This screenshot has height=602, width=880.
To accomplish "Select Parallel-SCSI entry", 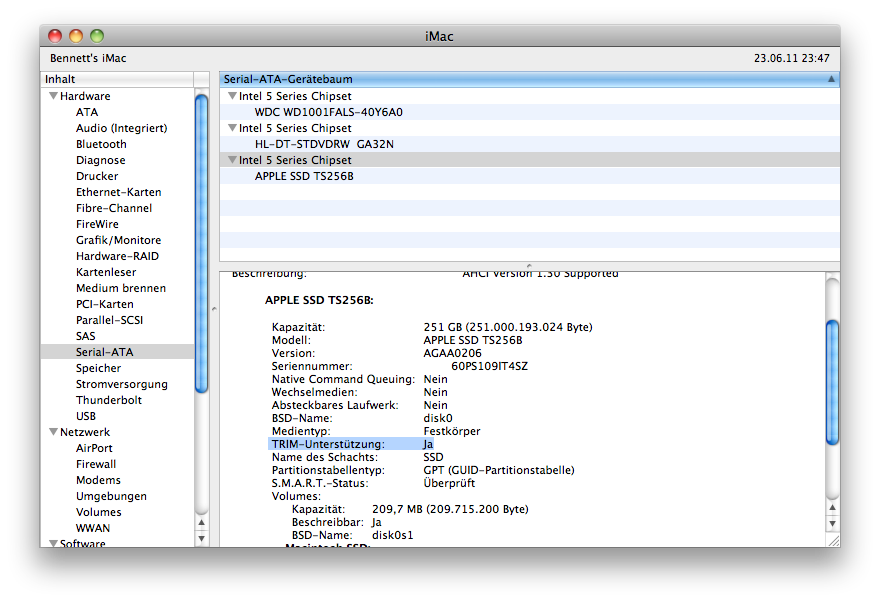I will (x=109, y=320).
